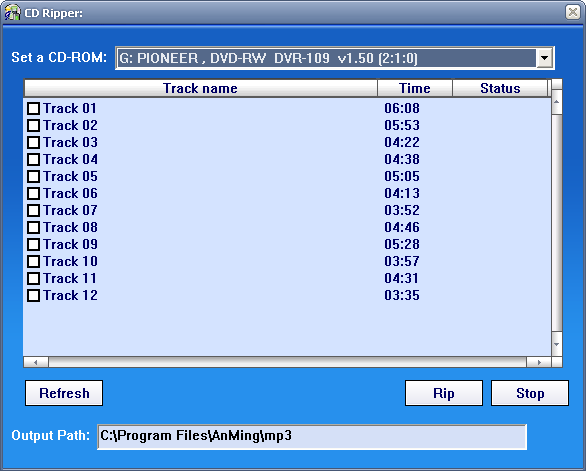Click the Status column header
Viewport: 586px width, 471px height.
500,88
